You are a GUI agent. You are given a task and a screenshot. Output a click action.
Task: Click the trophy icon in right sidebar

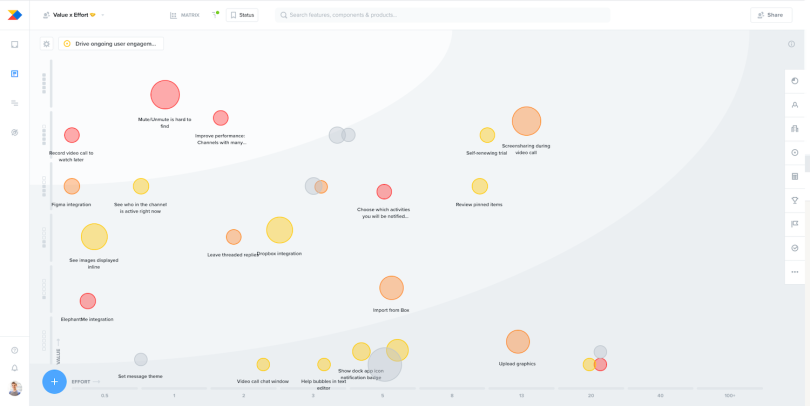(x=795, y=200)
